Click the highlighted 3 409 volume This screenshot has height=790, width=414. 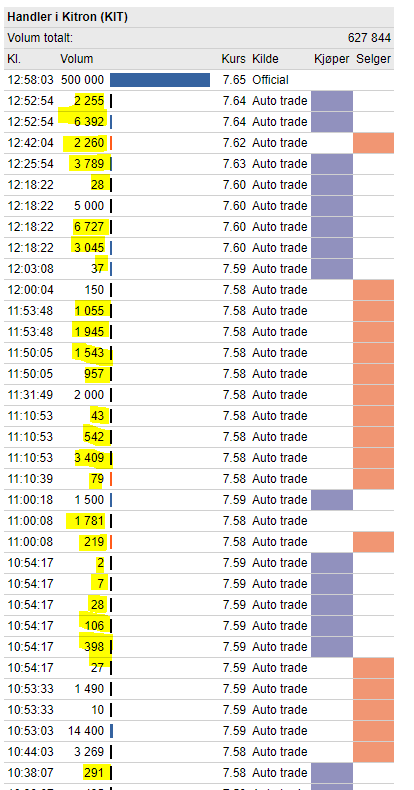89,458
